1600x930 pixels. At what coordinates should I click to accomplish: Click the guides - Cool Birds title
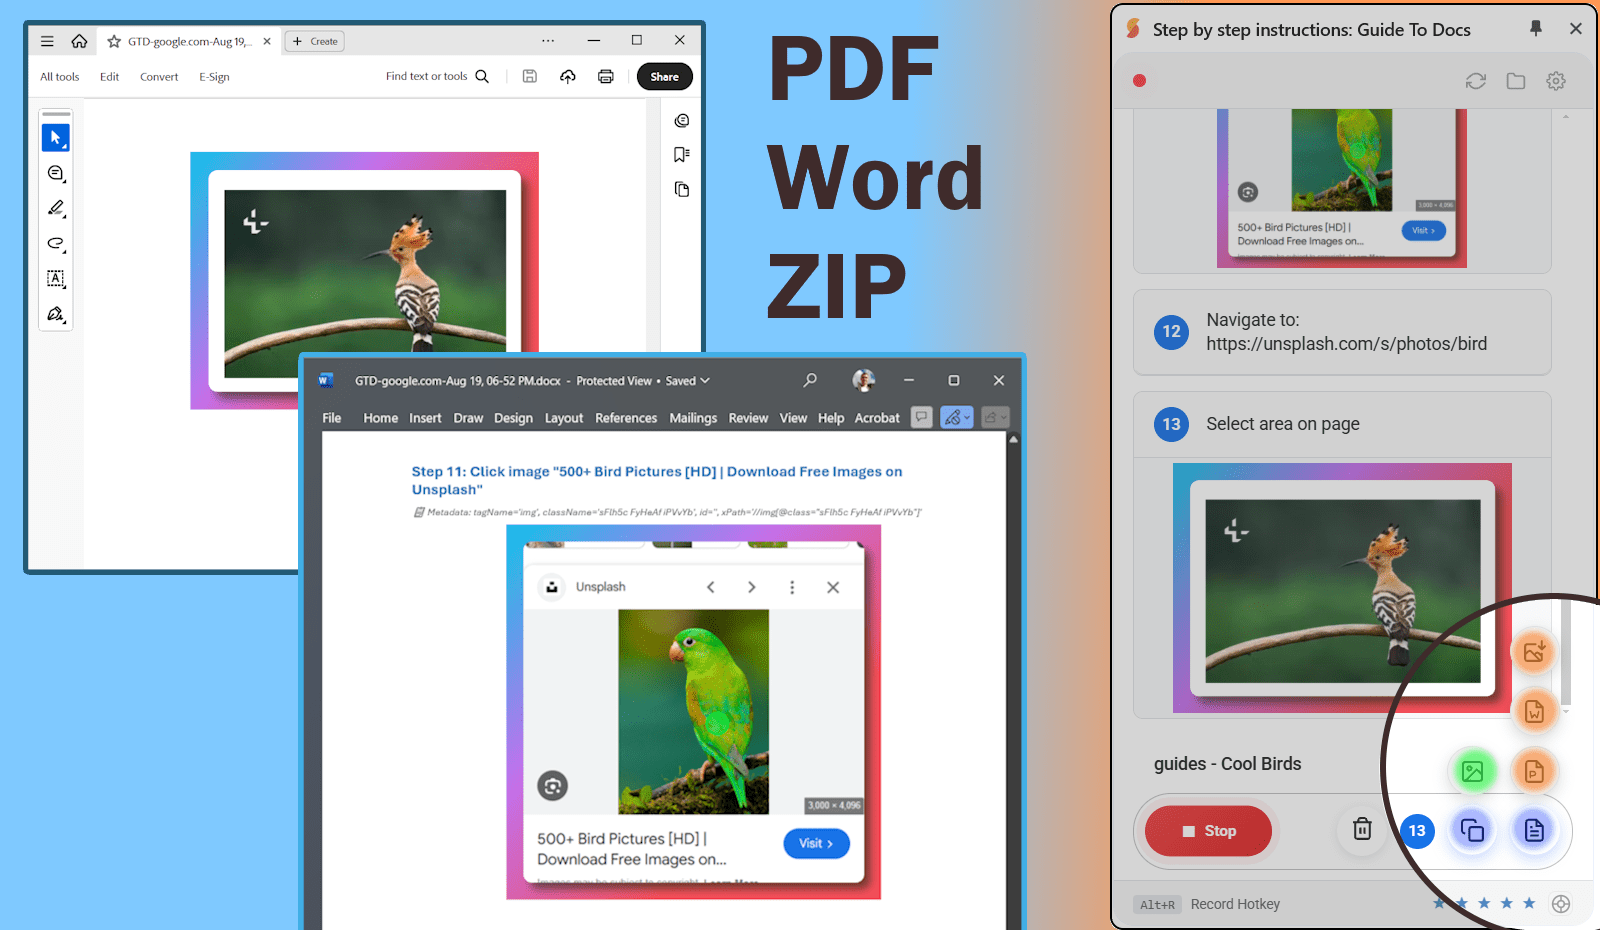coord(1227,764)
